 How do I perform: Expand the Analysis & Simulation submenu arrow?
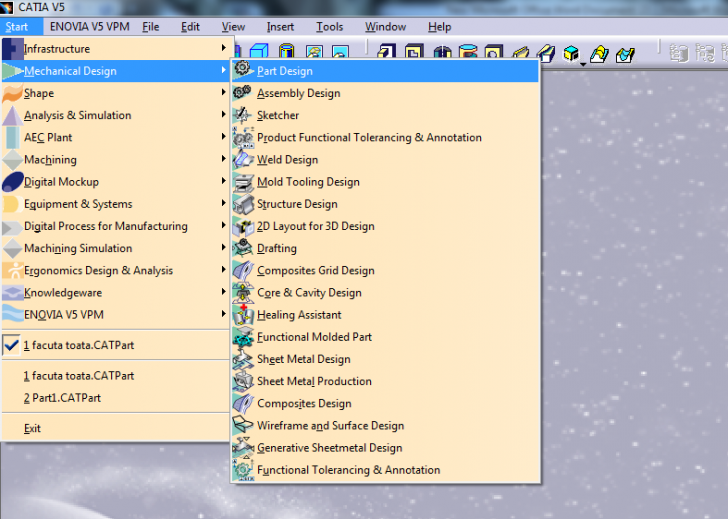click(223, 114)
